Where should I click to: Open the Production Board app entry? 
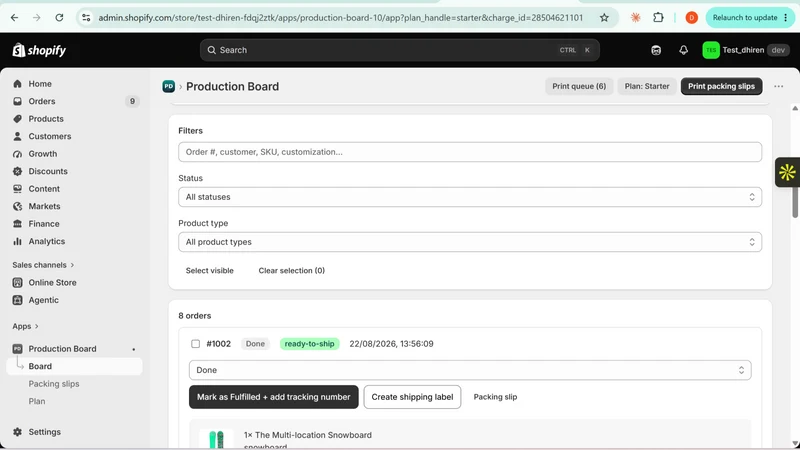coord(62,348)
